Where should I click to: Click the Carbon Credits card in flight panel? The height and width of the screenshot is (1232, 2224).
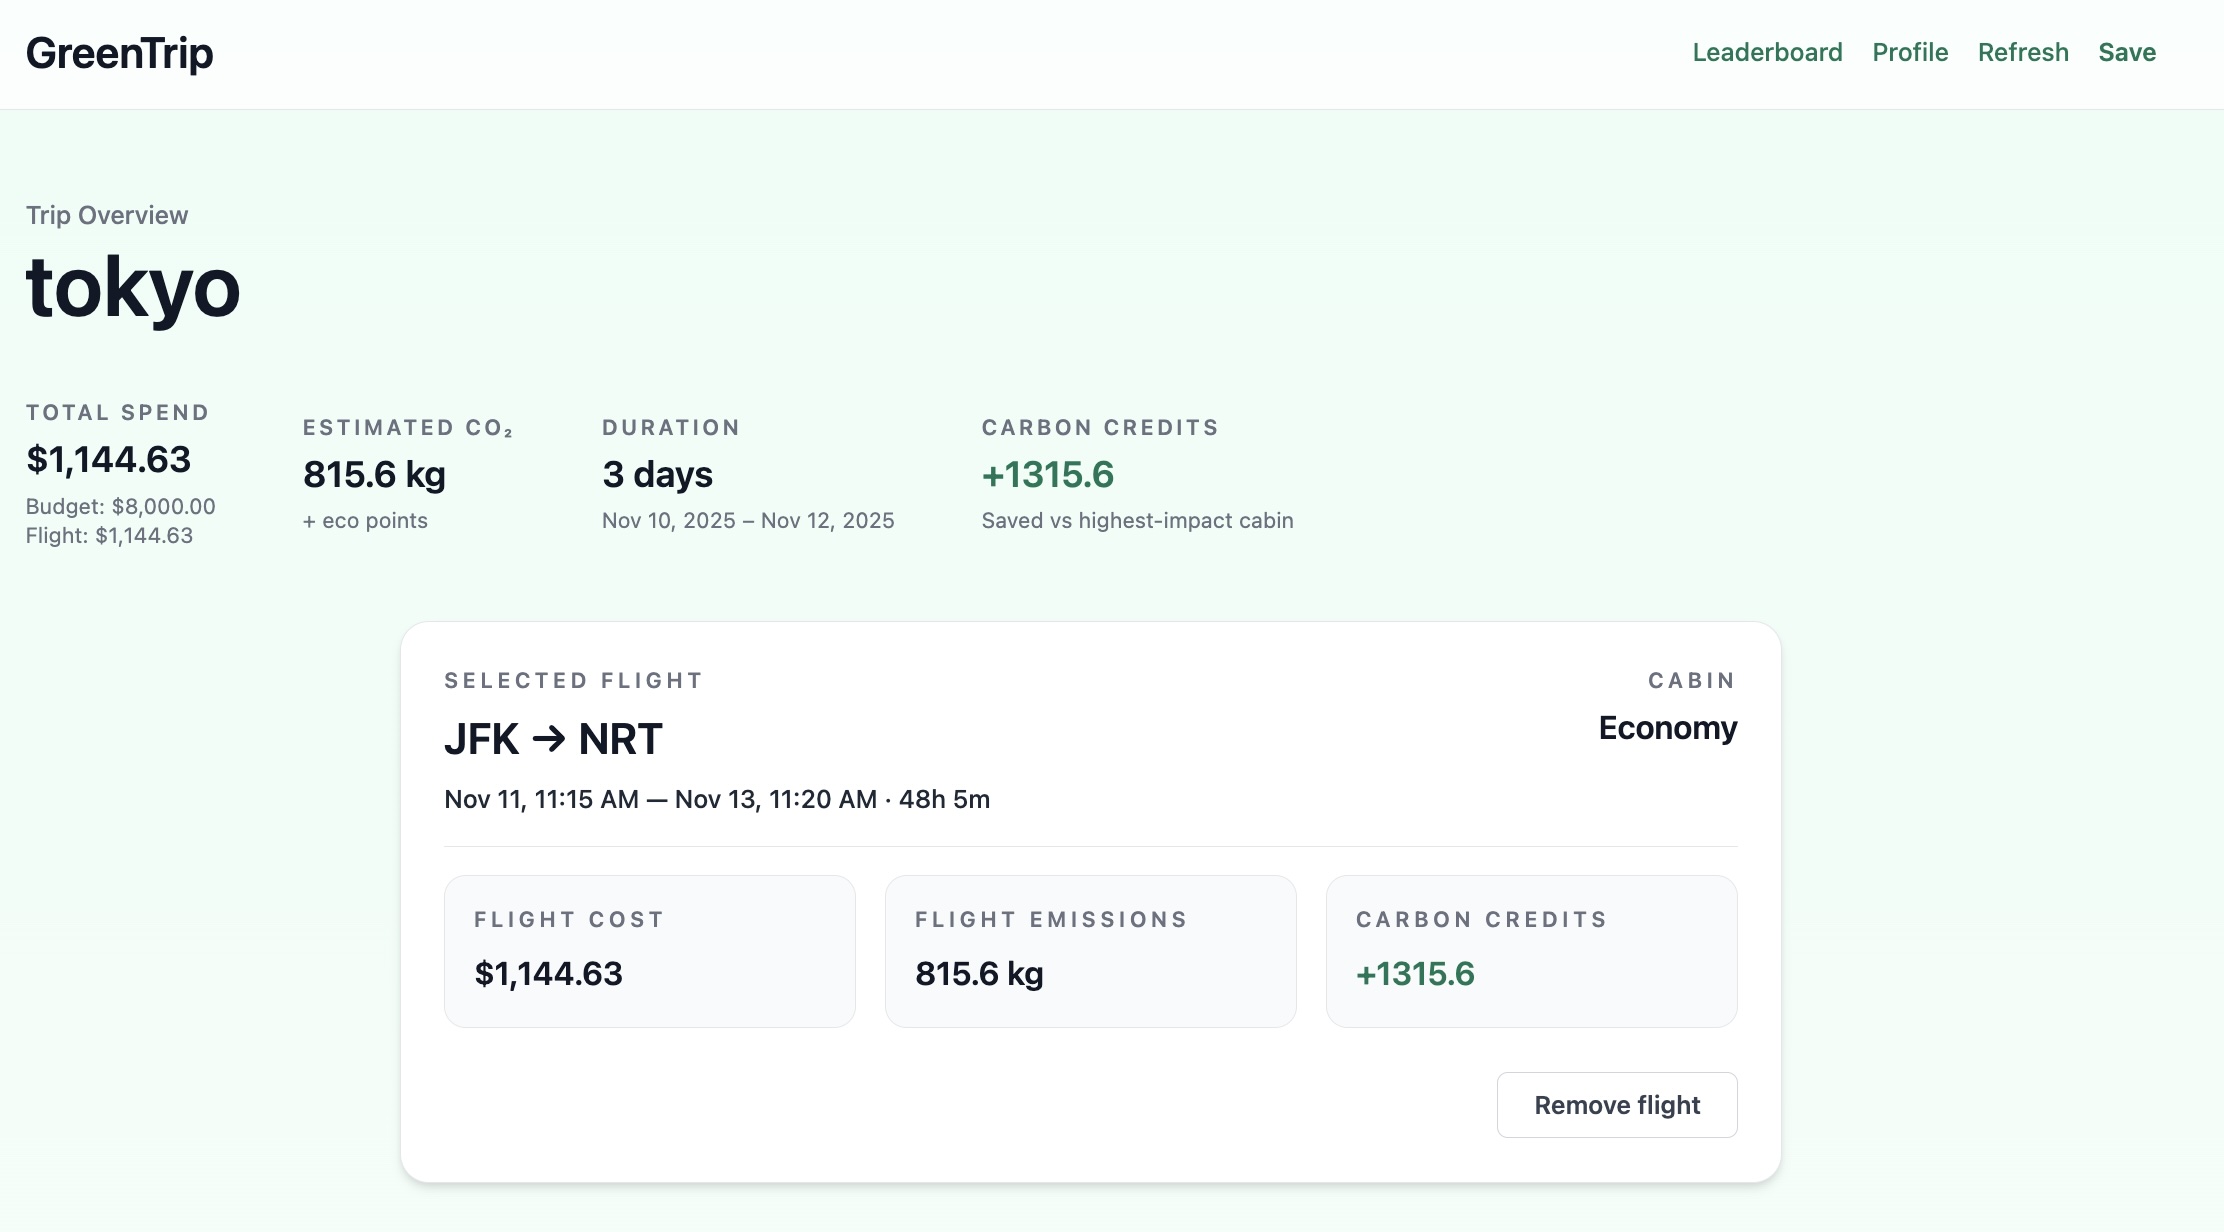(1531, 951)
